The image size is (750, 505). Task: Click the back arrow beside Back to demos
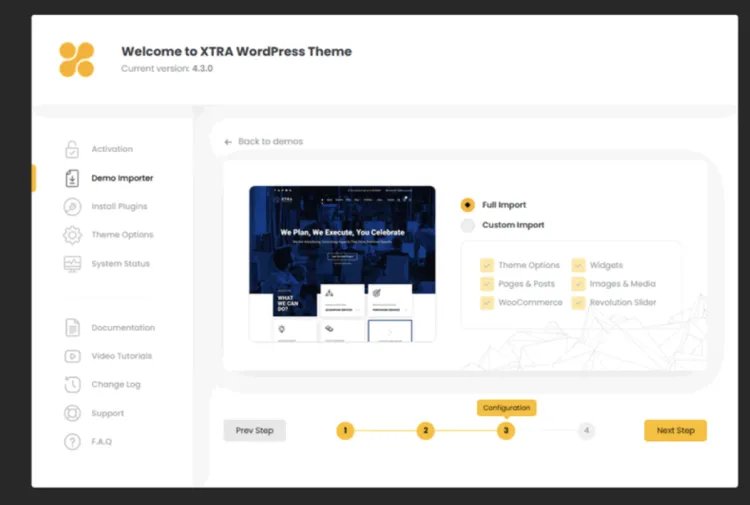[228, 142]
